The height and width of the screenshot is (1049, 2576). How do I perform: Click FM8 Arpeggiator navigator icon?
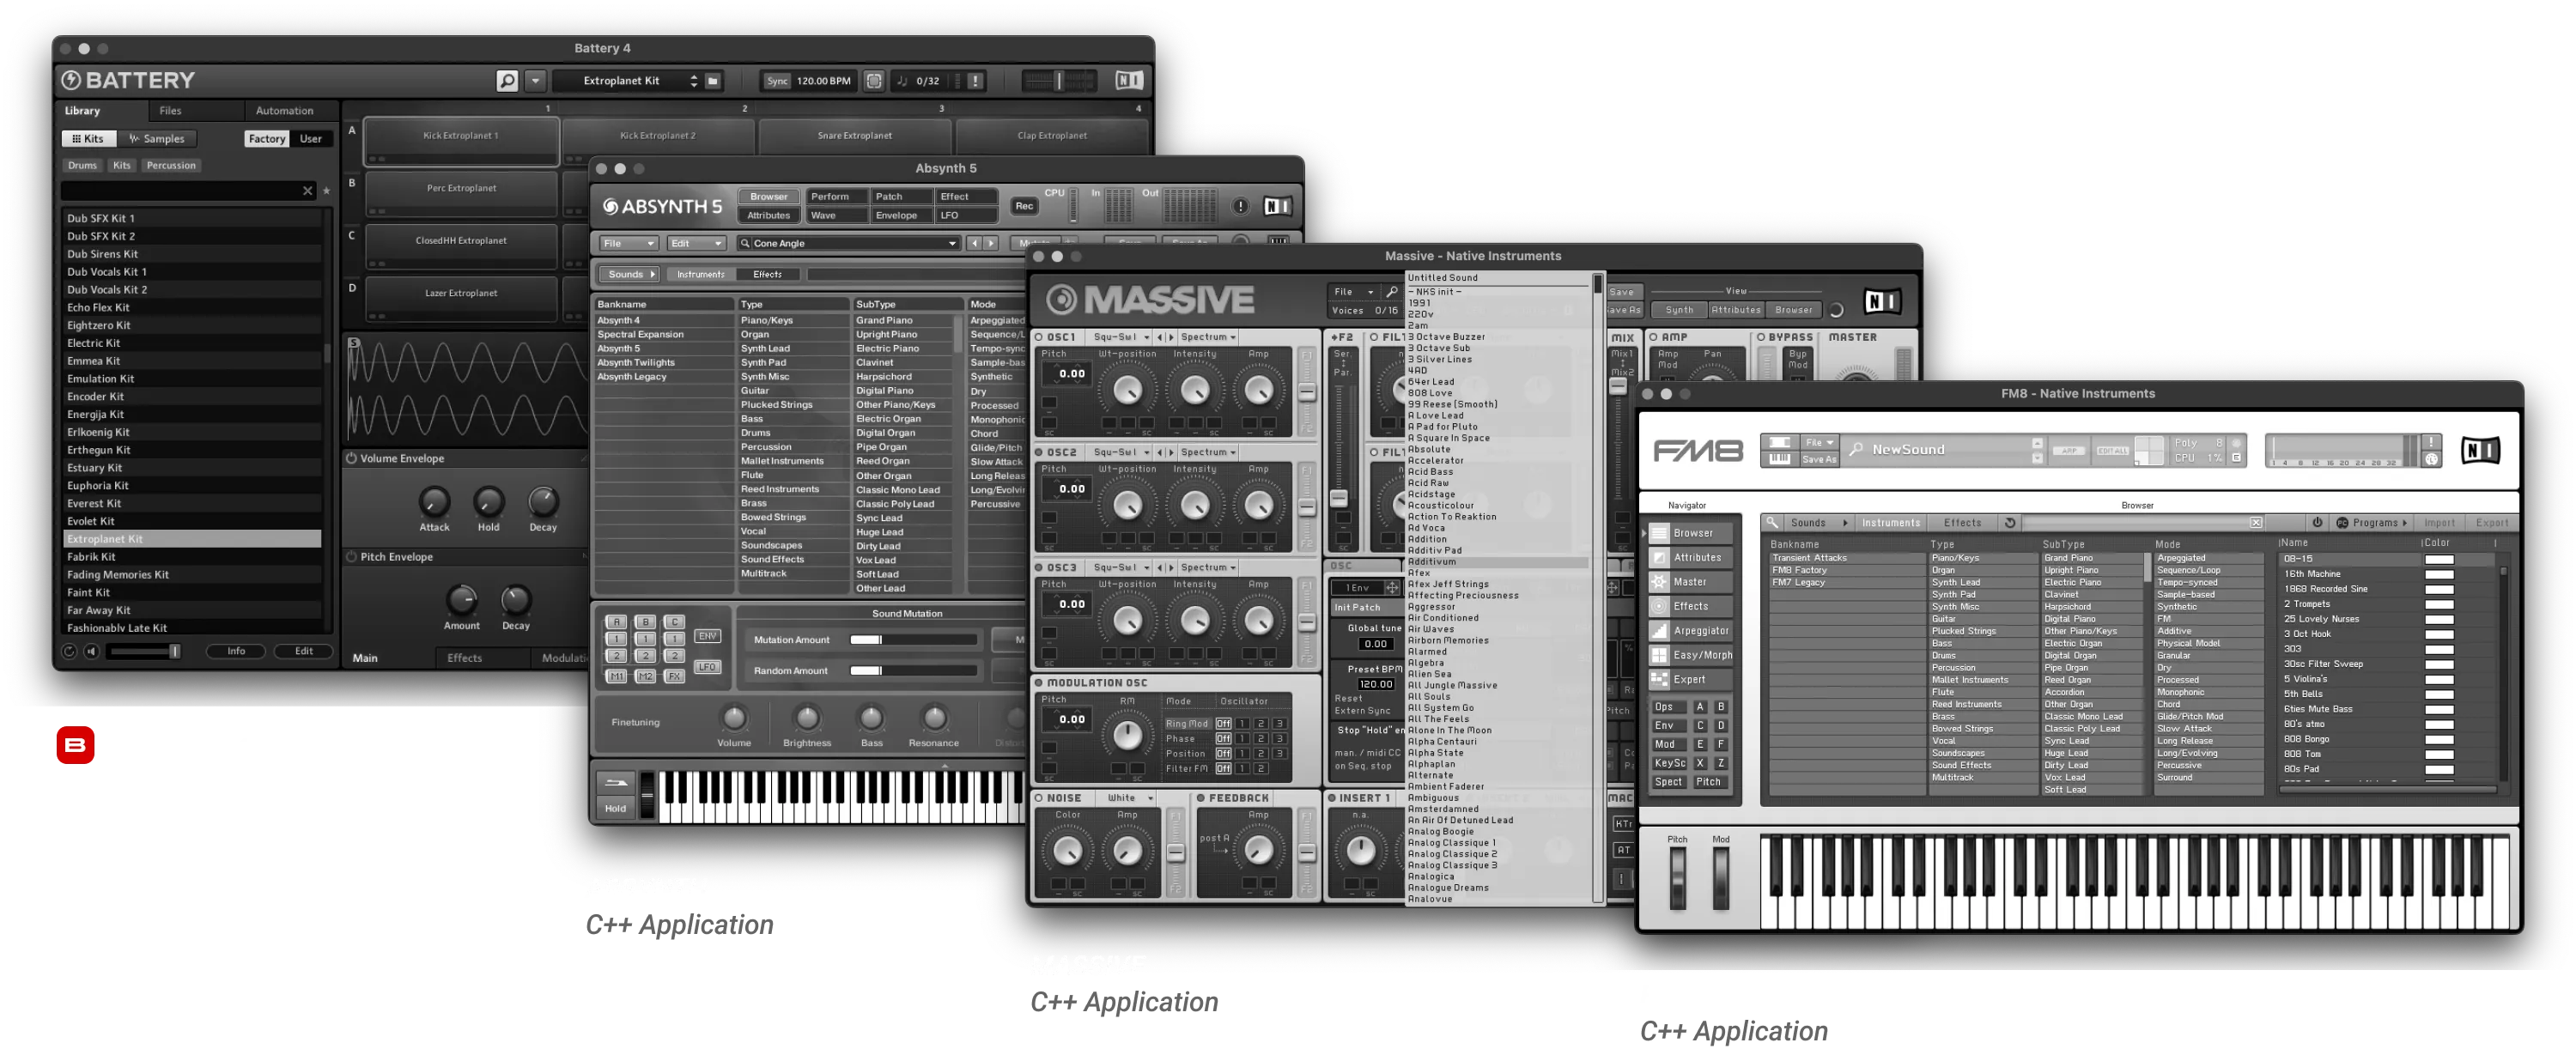click(1660, 631)
